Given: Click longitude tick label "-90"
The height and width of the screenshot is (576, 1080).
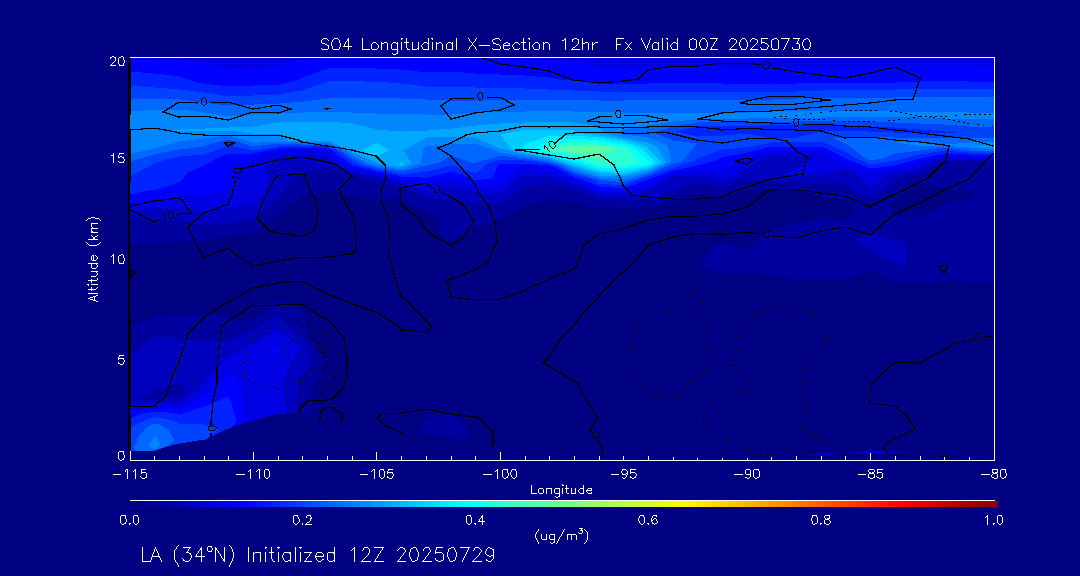Looking at the screenshot, I should [747, 475].
